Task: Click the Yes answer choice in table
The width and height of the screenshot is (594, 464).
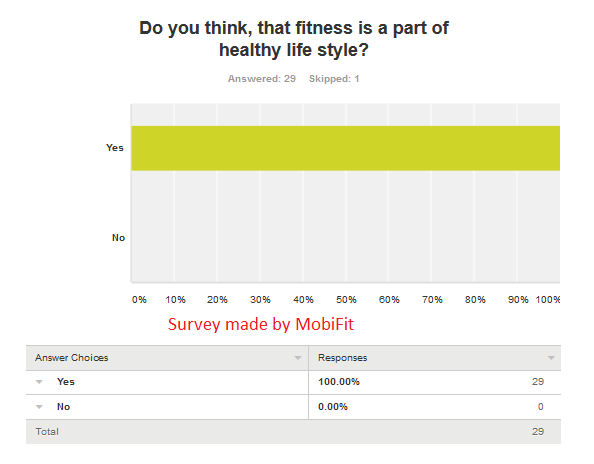Action: (66, 382)
